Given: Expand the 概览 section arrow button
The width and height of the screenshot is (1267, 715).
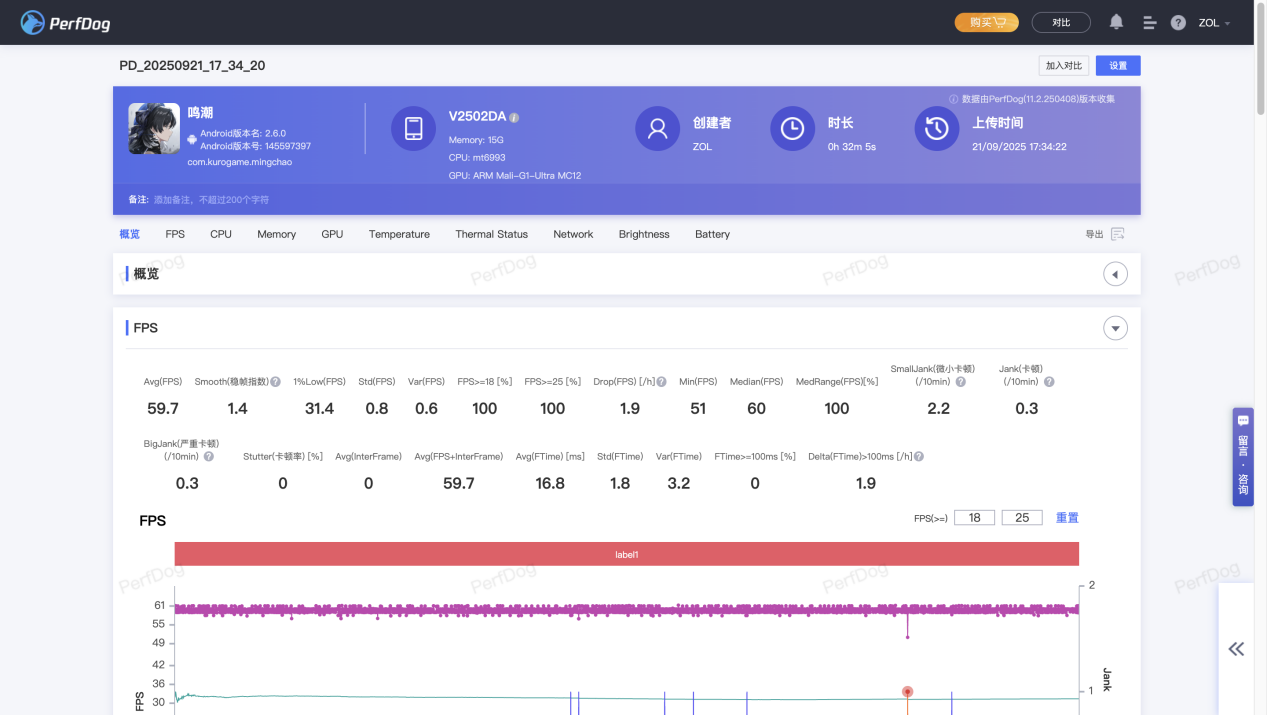Looking at the screenshot, I should 1115,274.
